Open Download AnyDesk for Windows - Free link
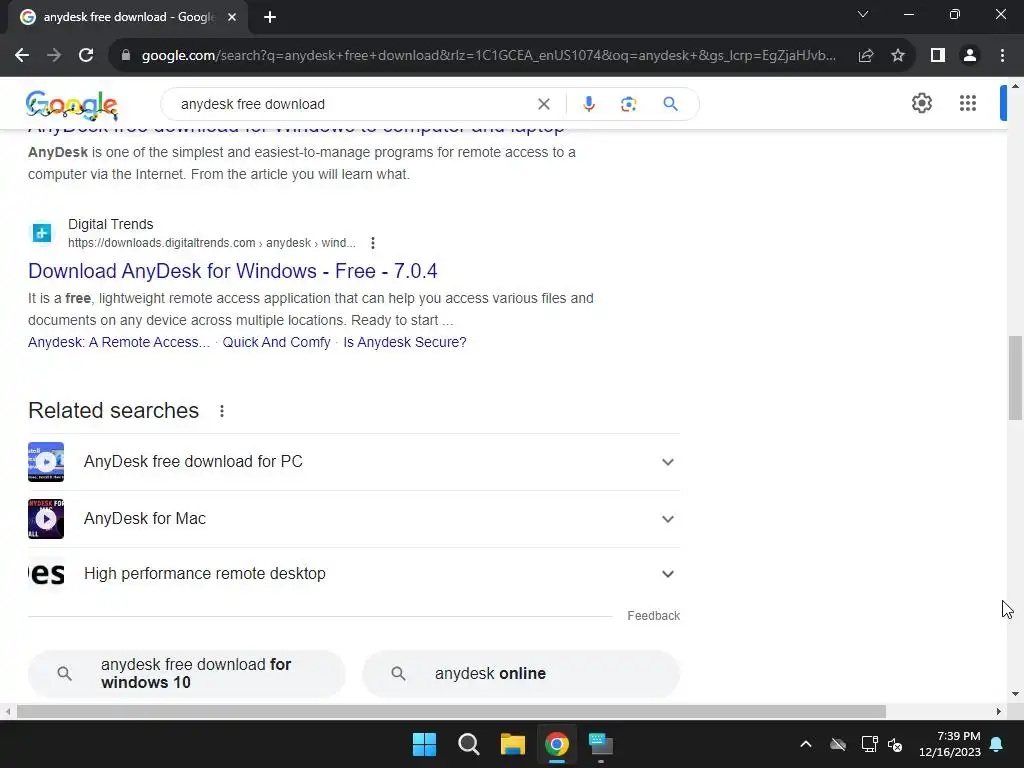The height and width of the screenshot is (768, 1024). pyautogui.click(x=232, y=271)
